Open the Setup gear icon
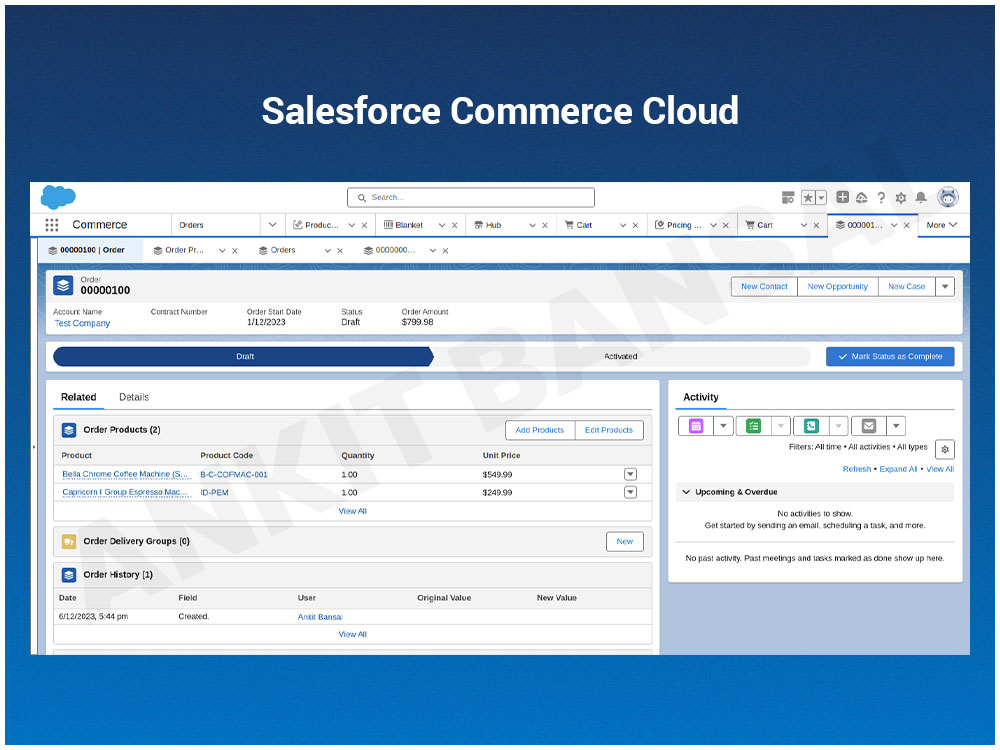Image resolution: width=1000 pixels, height=750 pixels. click(901, 198)
